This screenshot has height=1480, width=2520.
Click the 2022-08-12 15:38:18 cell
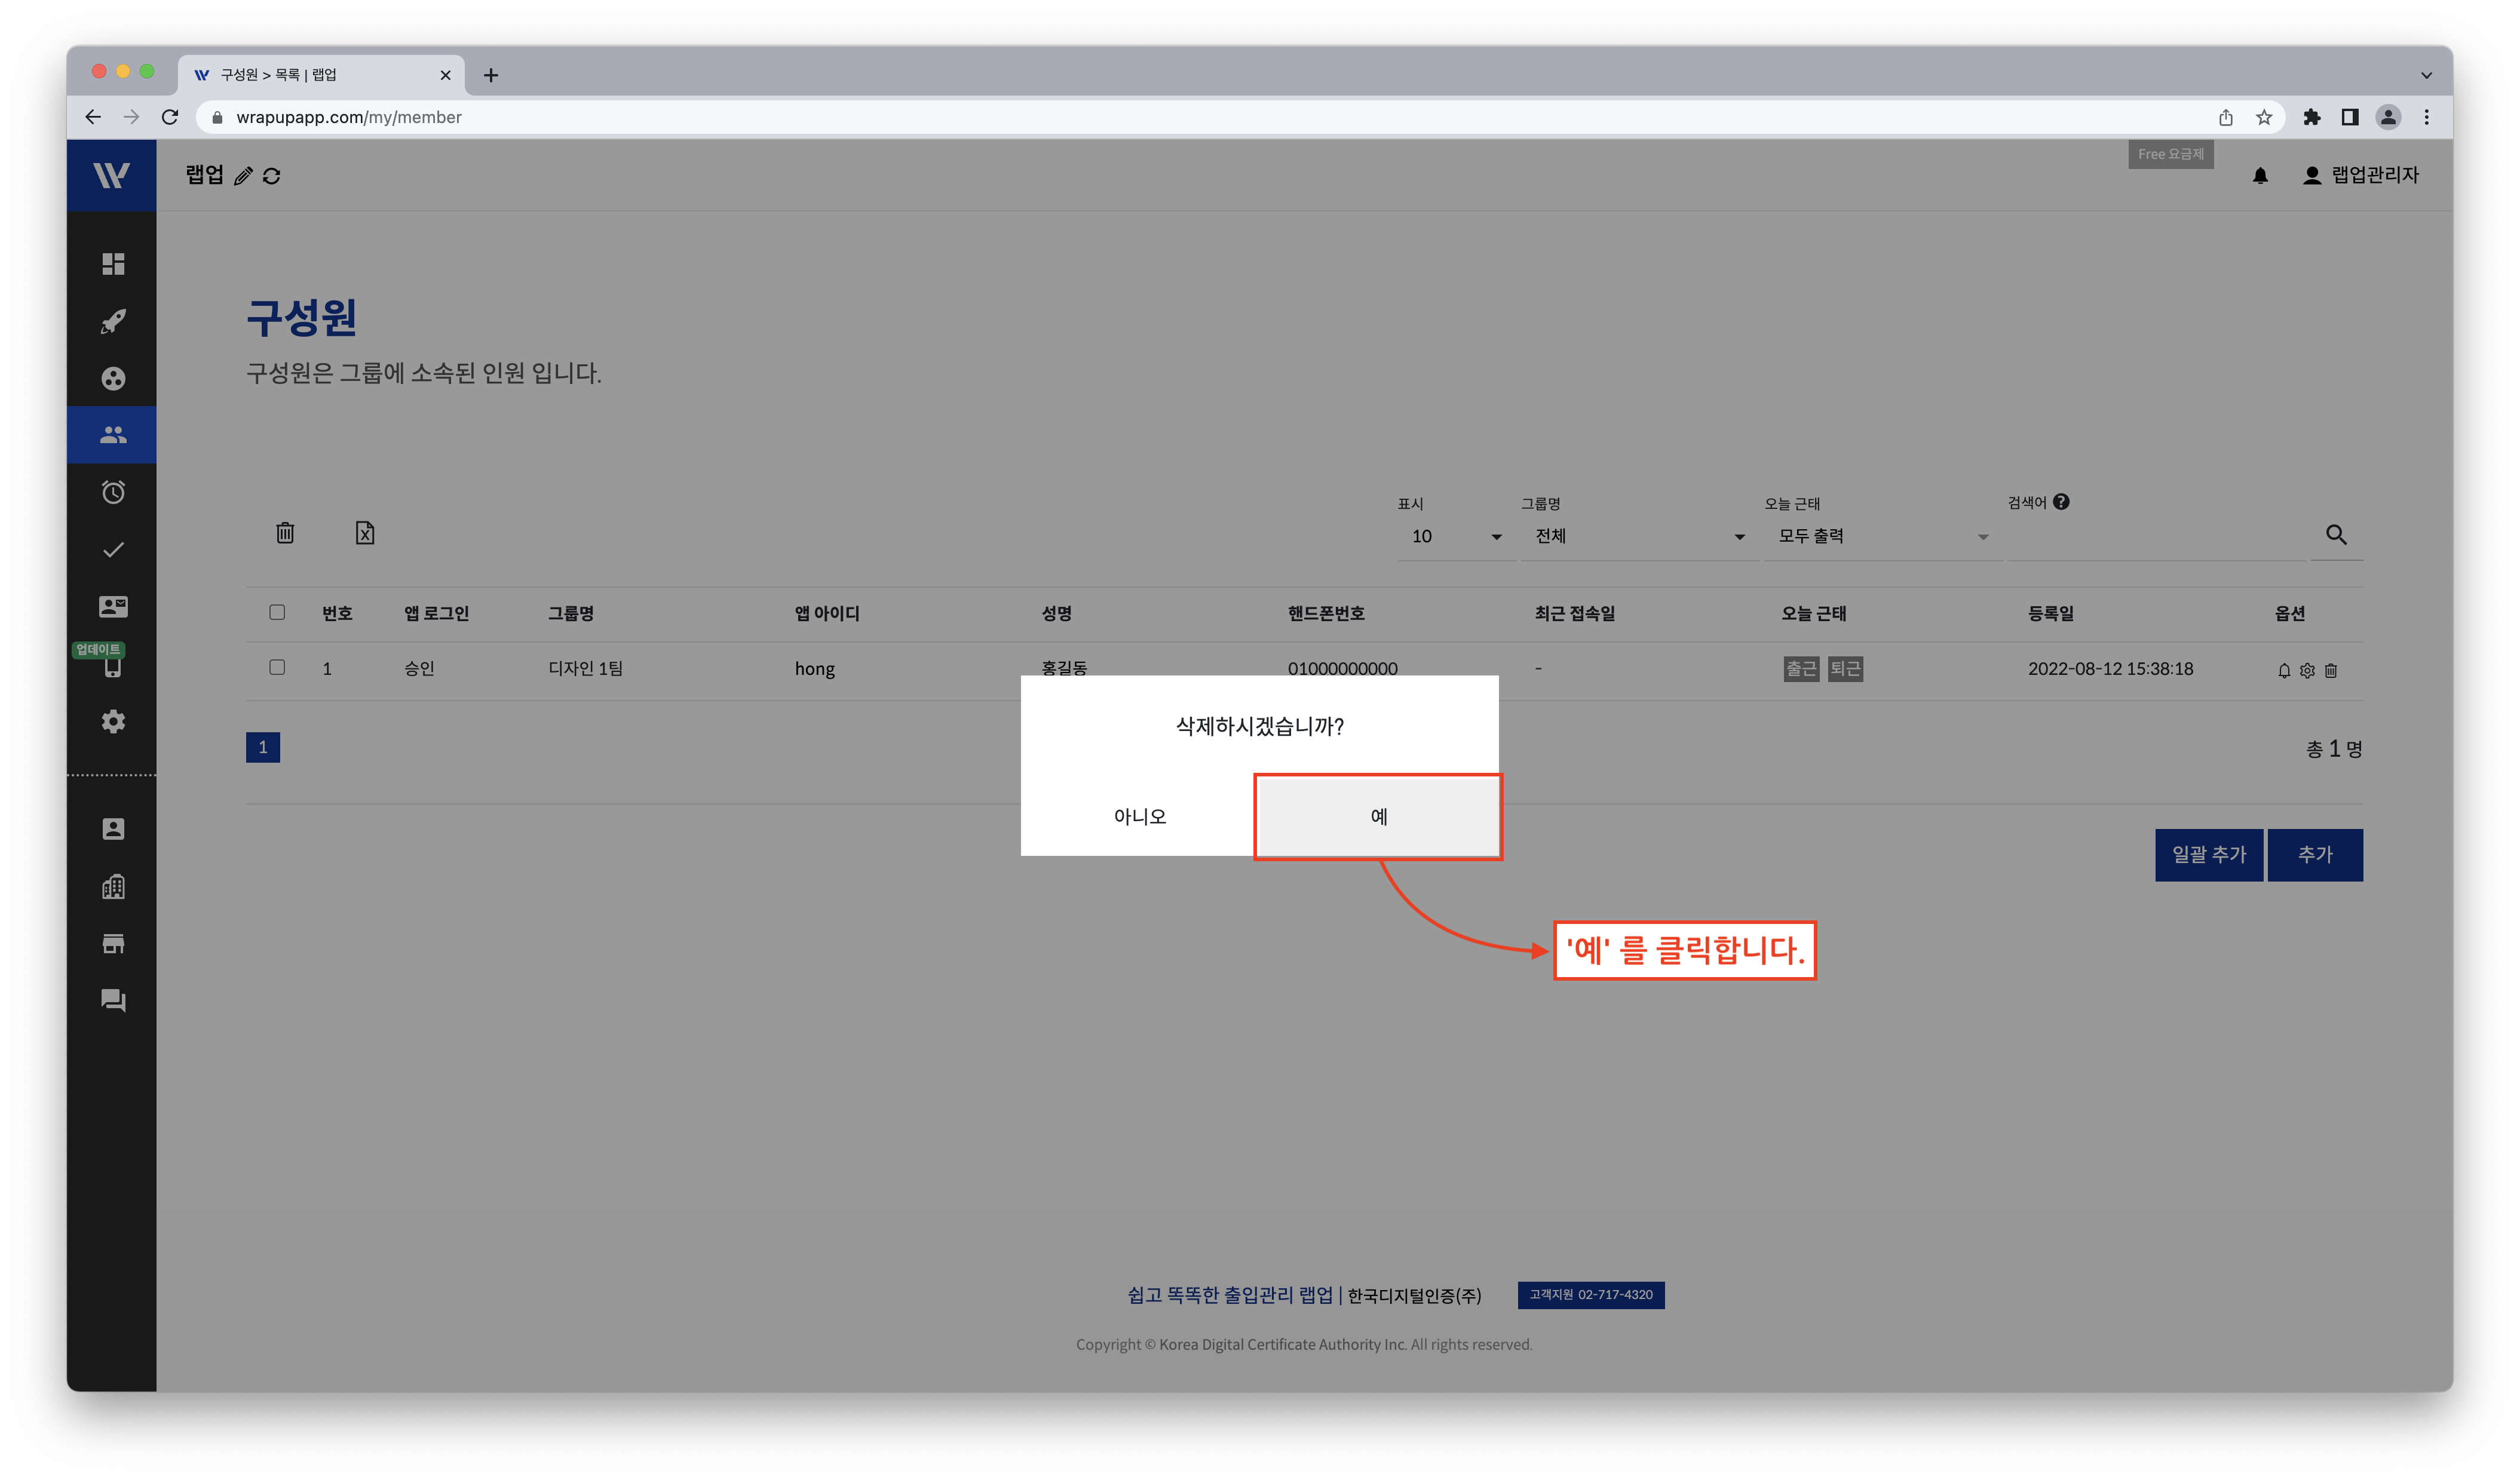click(x=2110, y=668)
